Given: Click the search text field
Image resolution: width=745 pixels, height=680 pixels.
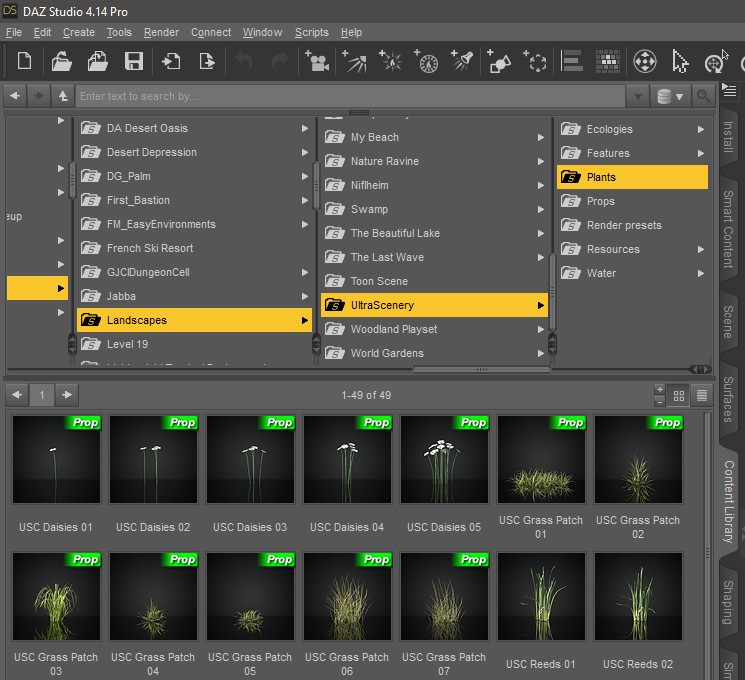Looking at the screenshot, I should pyautogui.click(x=350, y=96).
